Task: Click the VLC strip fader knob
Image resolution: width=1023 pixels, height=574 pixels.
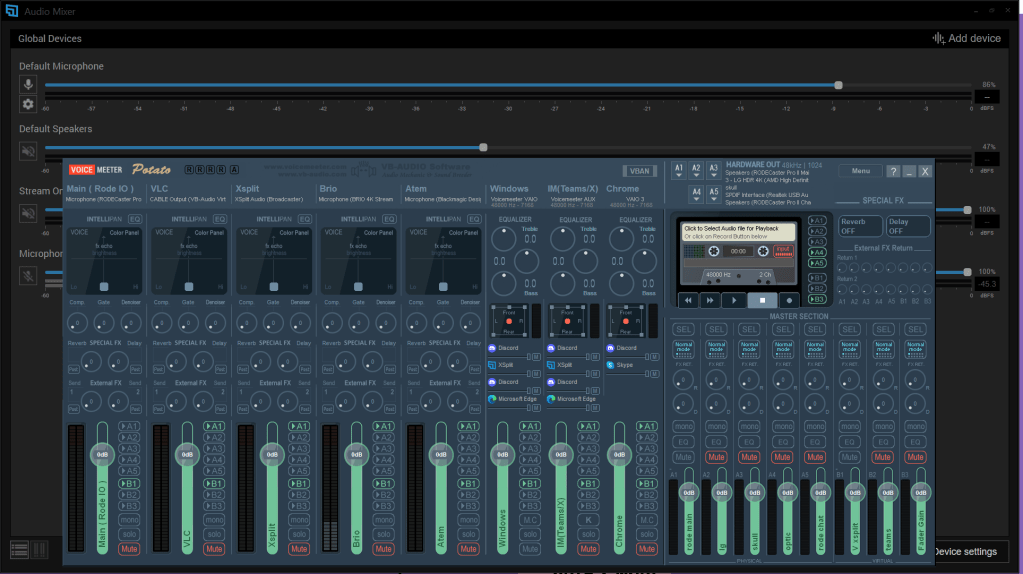Action: tap(187, 455)
